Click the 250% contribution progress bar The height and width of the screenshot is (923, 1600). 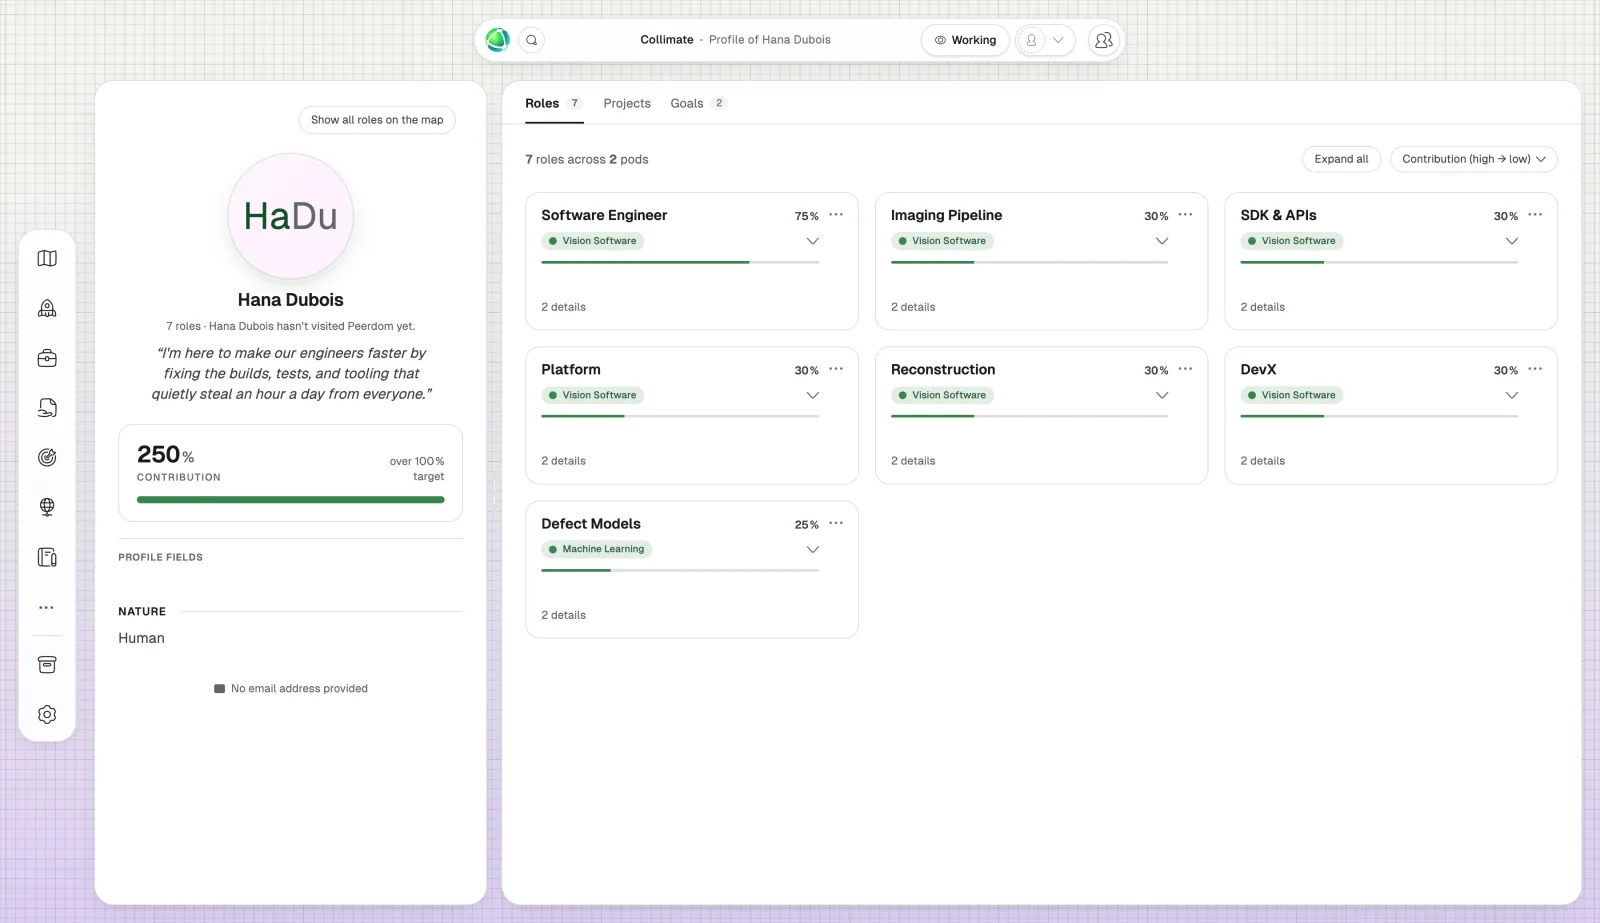pyautogui.click(x=291, y=500)
